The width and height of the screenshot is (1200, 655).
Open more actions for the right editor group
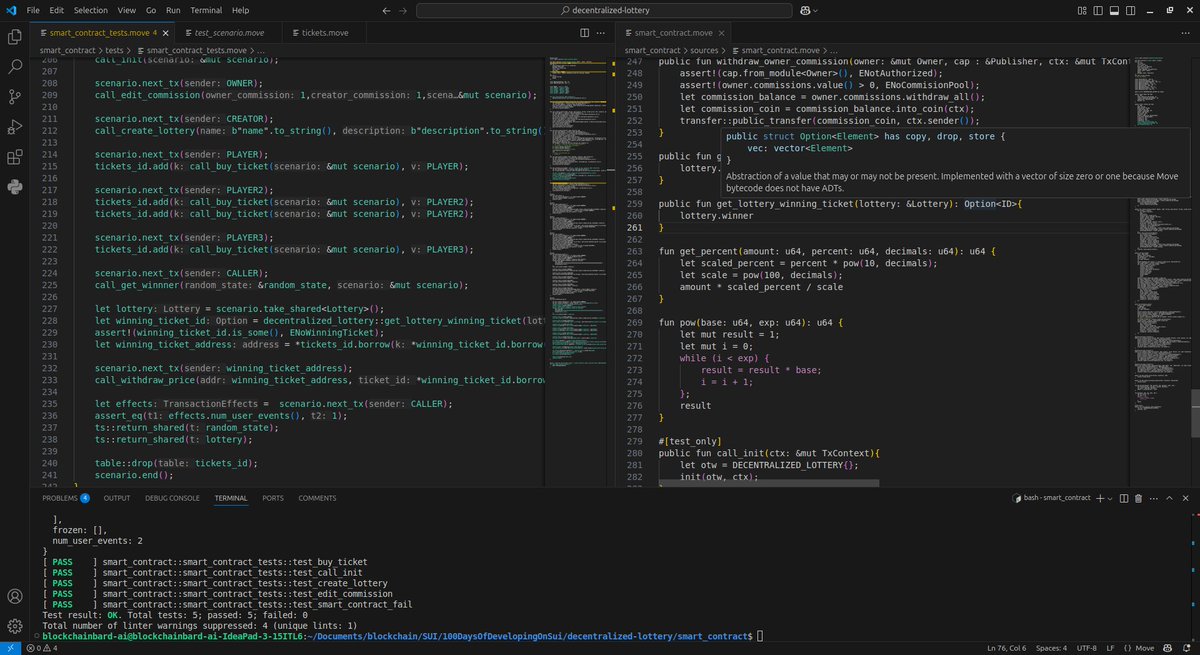(1188, 32)
